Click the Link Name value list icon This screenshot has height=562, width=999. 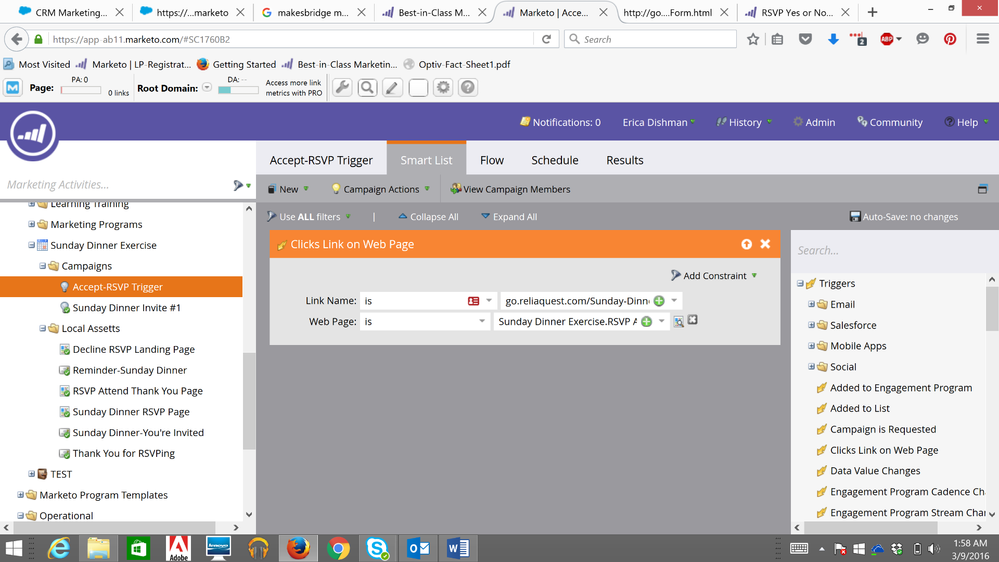click(x=473, y=301)
